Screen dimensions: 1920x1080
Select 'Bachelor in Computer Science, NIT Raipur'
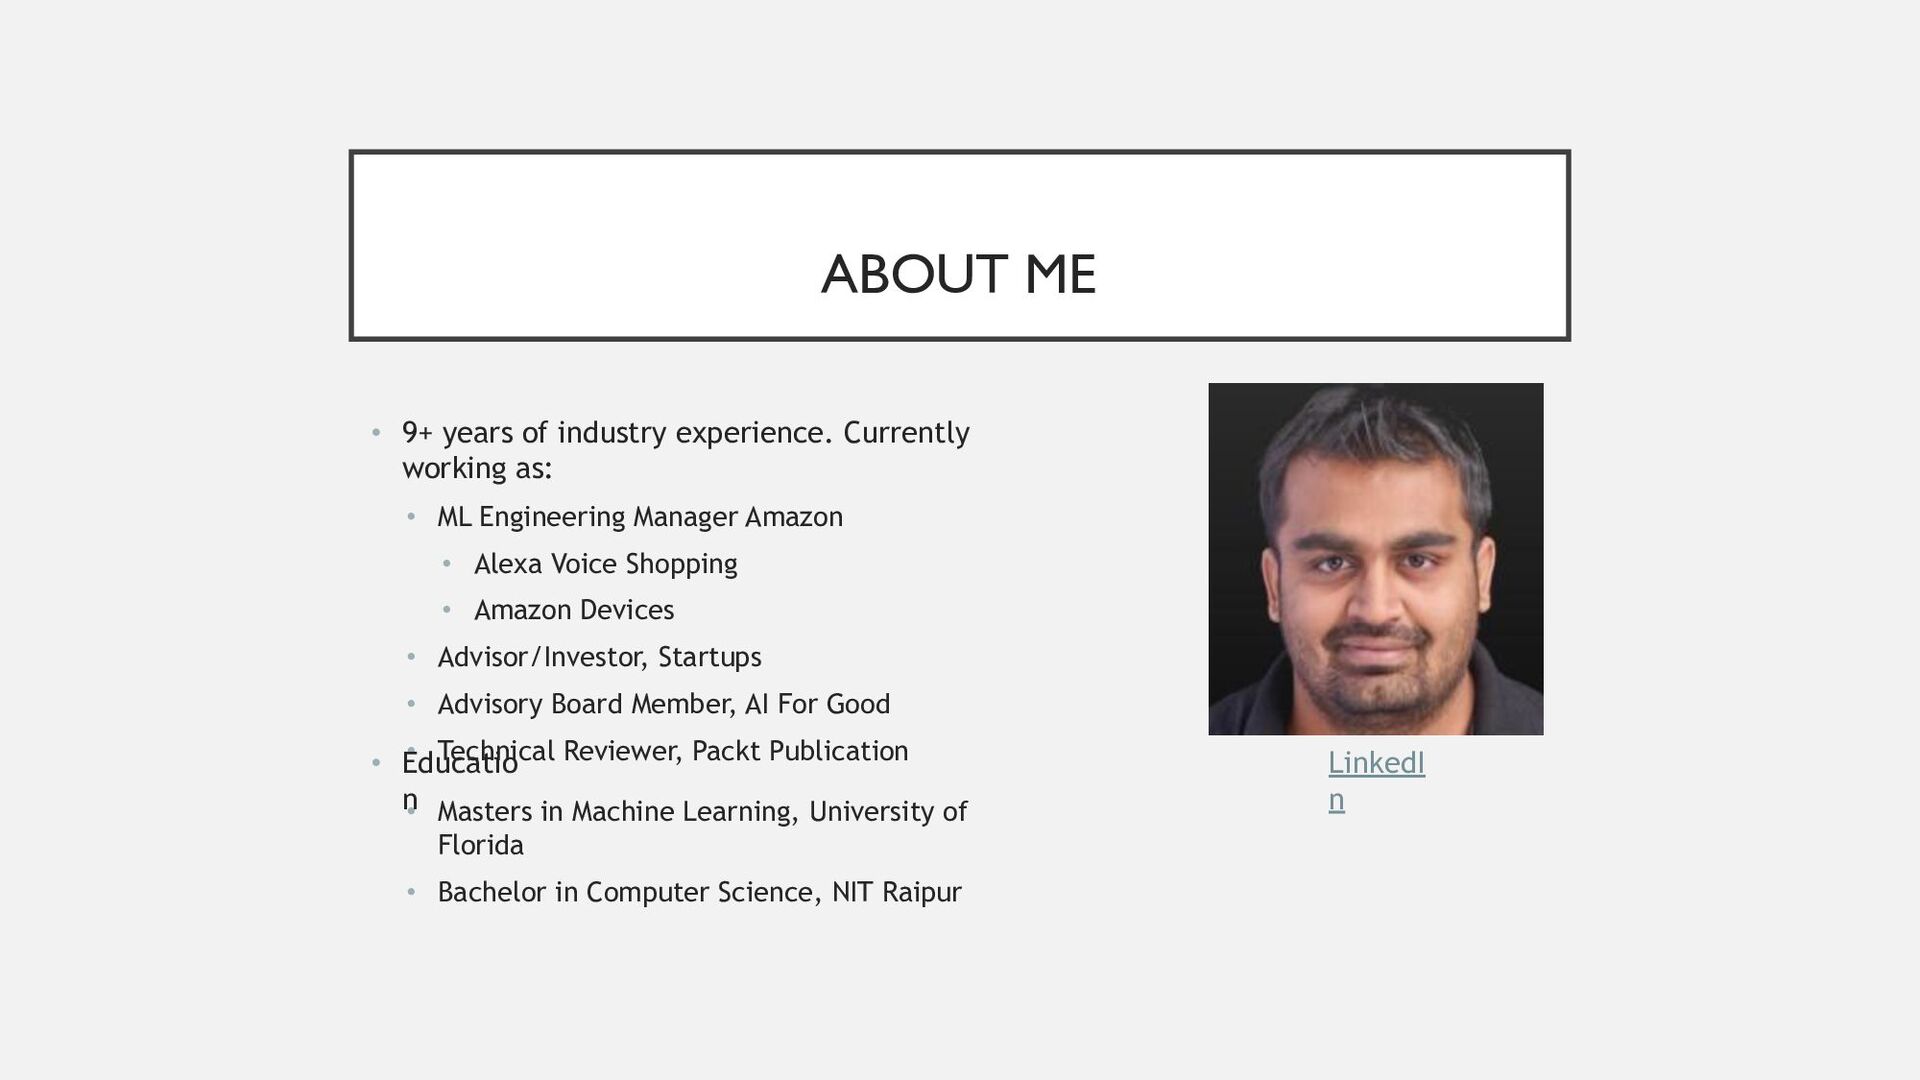click(699, 892)
